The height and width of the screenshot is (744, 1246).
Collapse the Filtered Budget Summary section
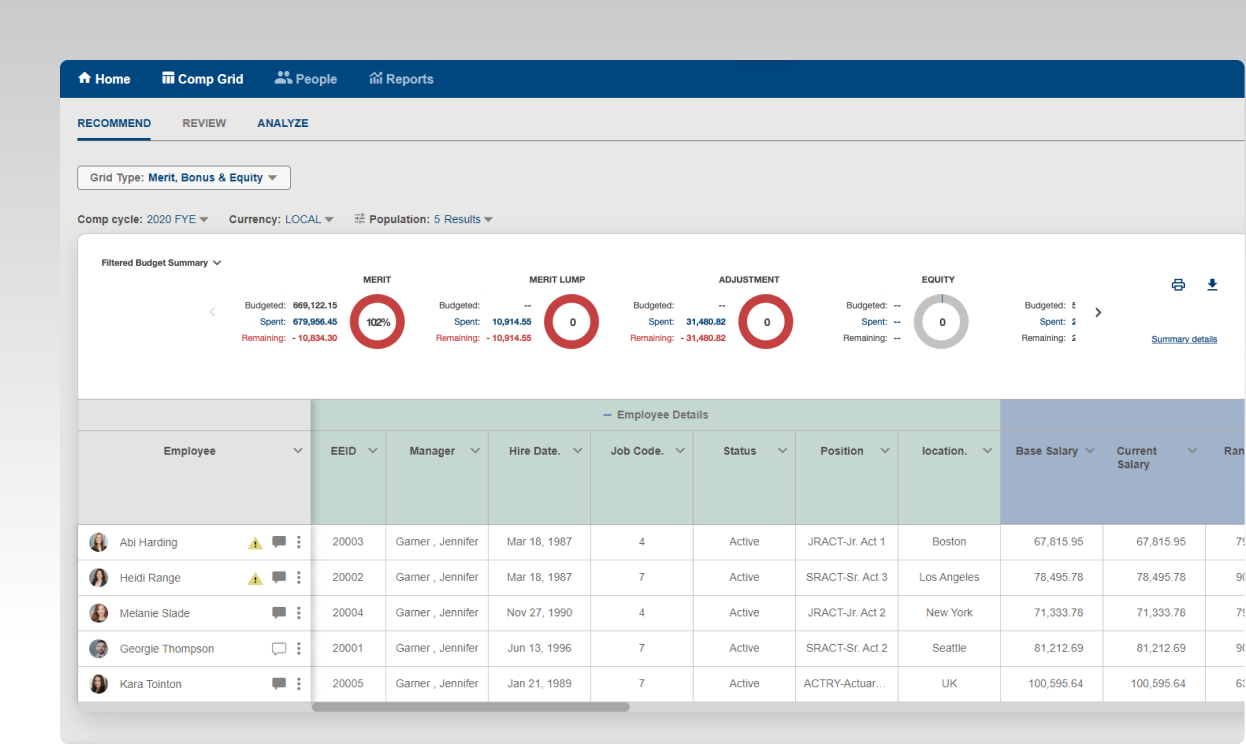coord(216,262)
